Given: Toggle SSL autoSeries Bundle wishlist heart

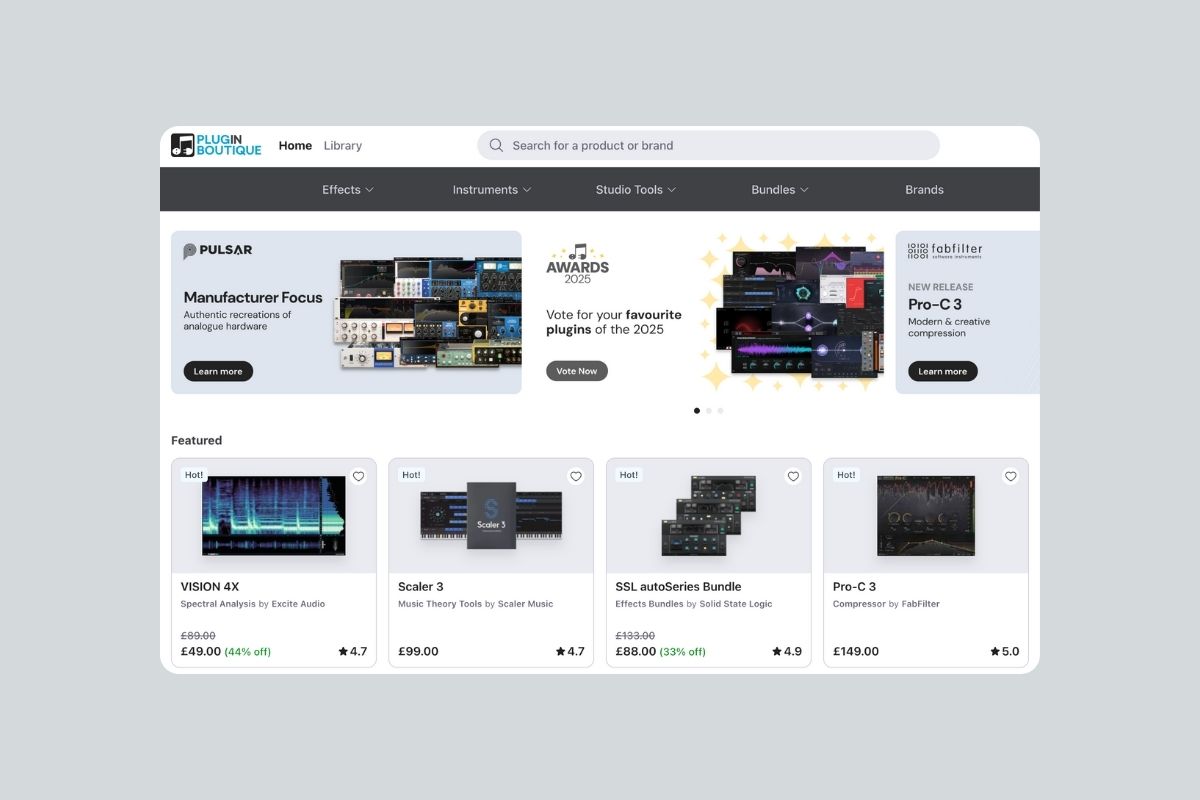Looking at the screenshot, I should point(793,476).
